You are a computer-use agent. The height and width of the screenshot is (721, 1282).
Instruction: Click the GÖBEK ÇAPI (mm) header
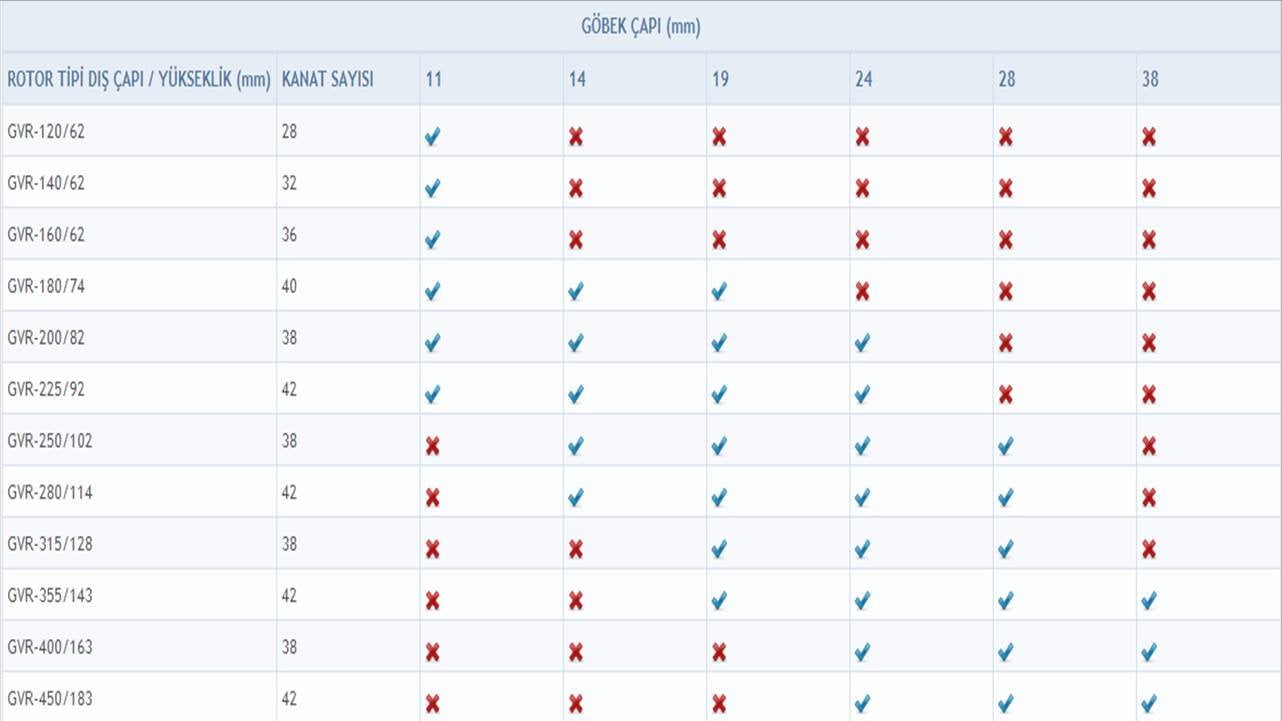641,27
